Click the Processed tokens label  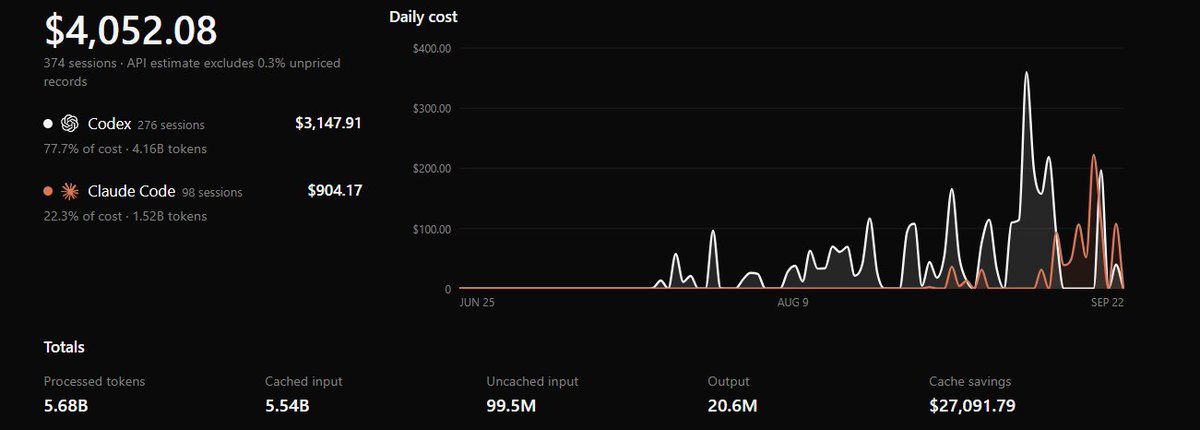[94, 381]
